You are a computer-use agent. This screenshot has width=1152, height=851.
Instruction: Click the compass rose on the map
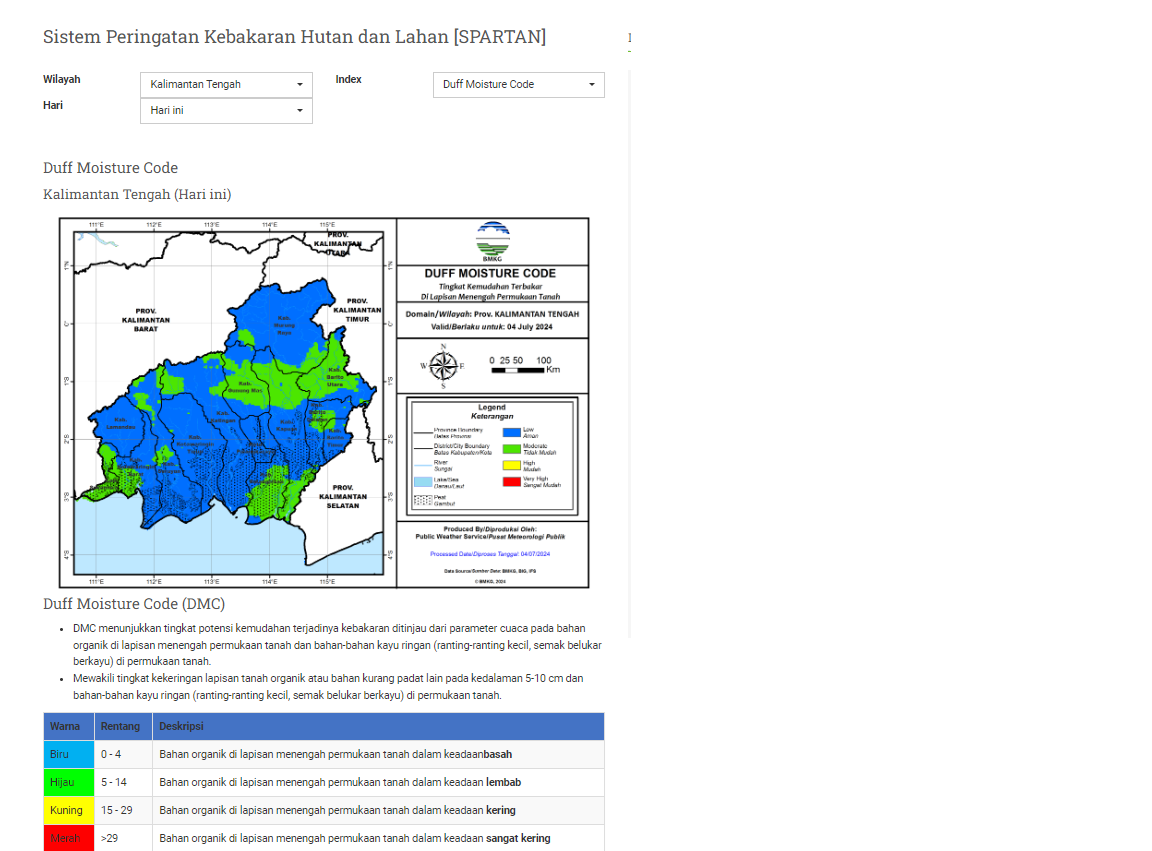(443, 365)
